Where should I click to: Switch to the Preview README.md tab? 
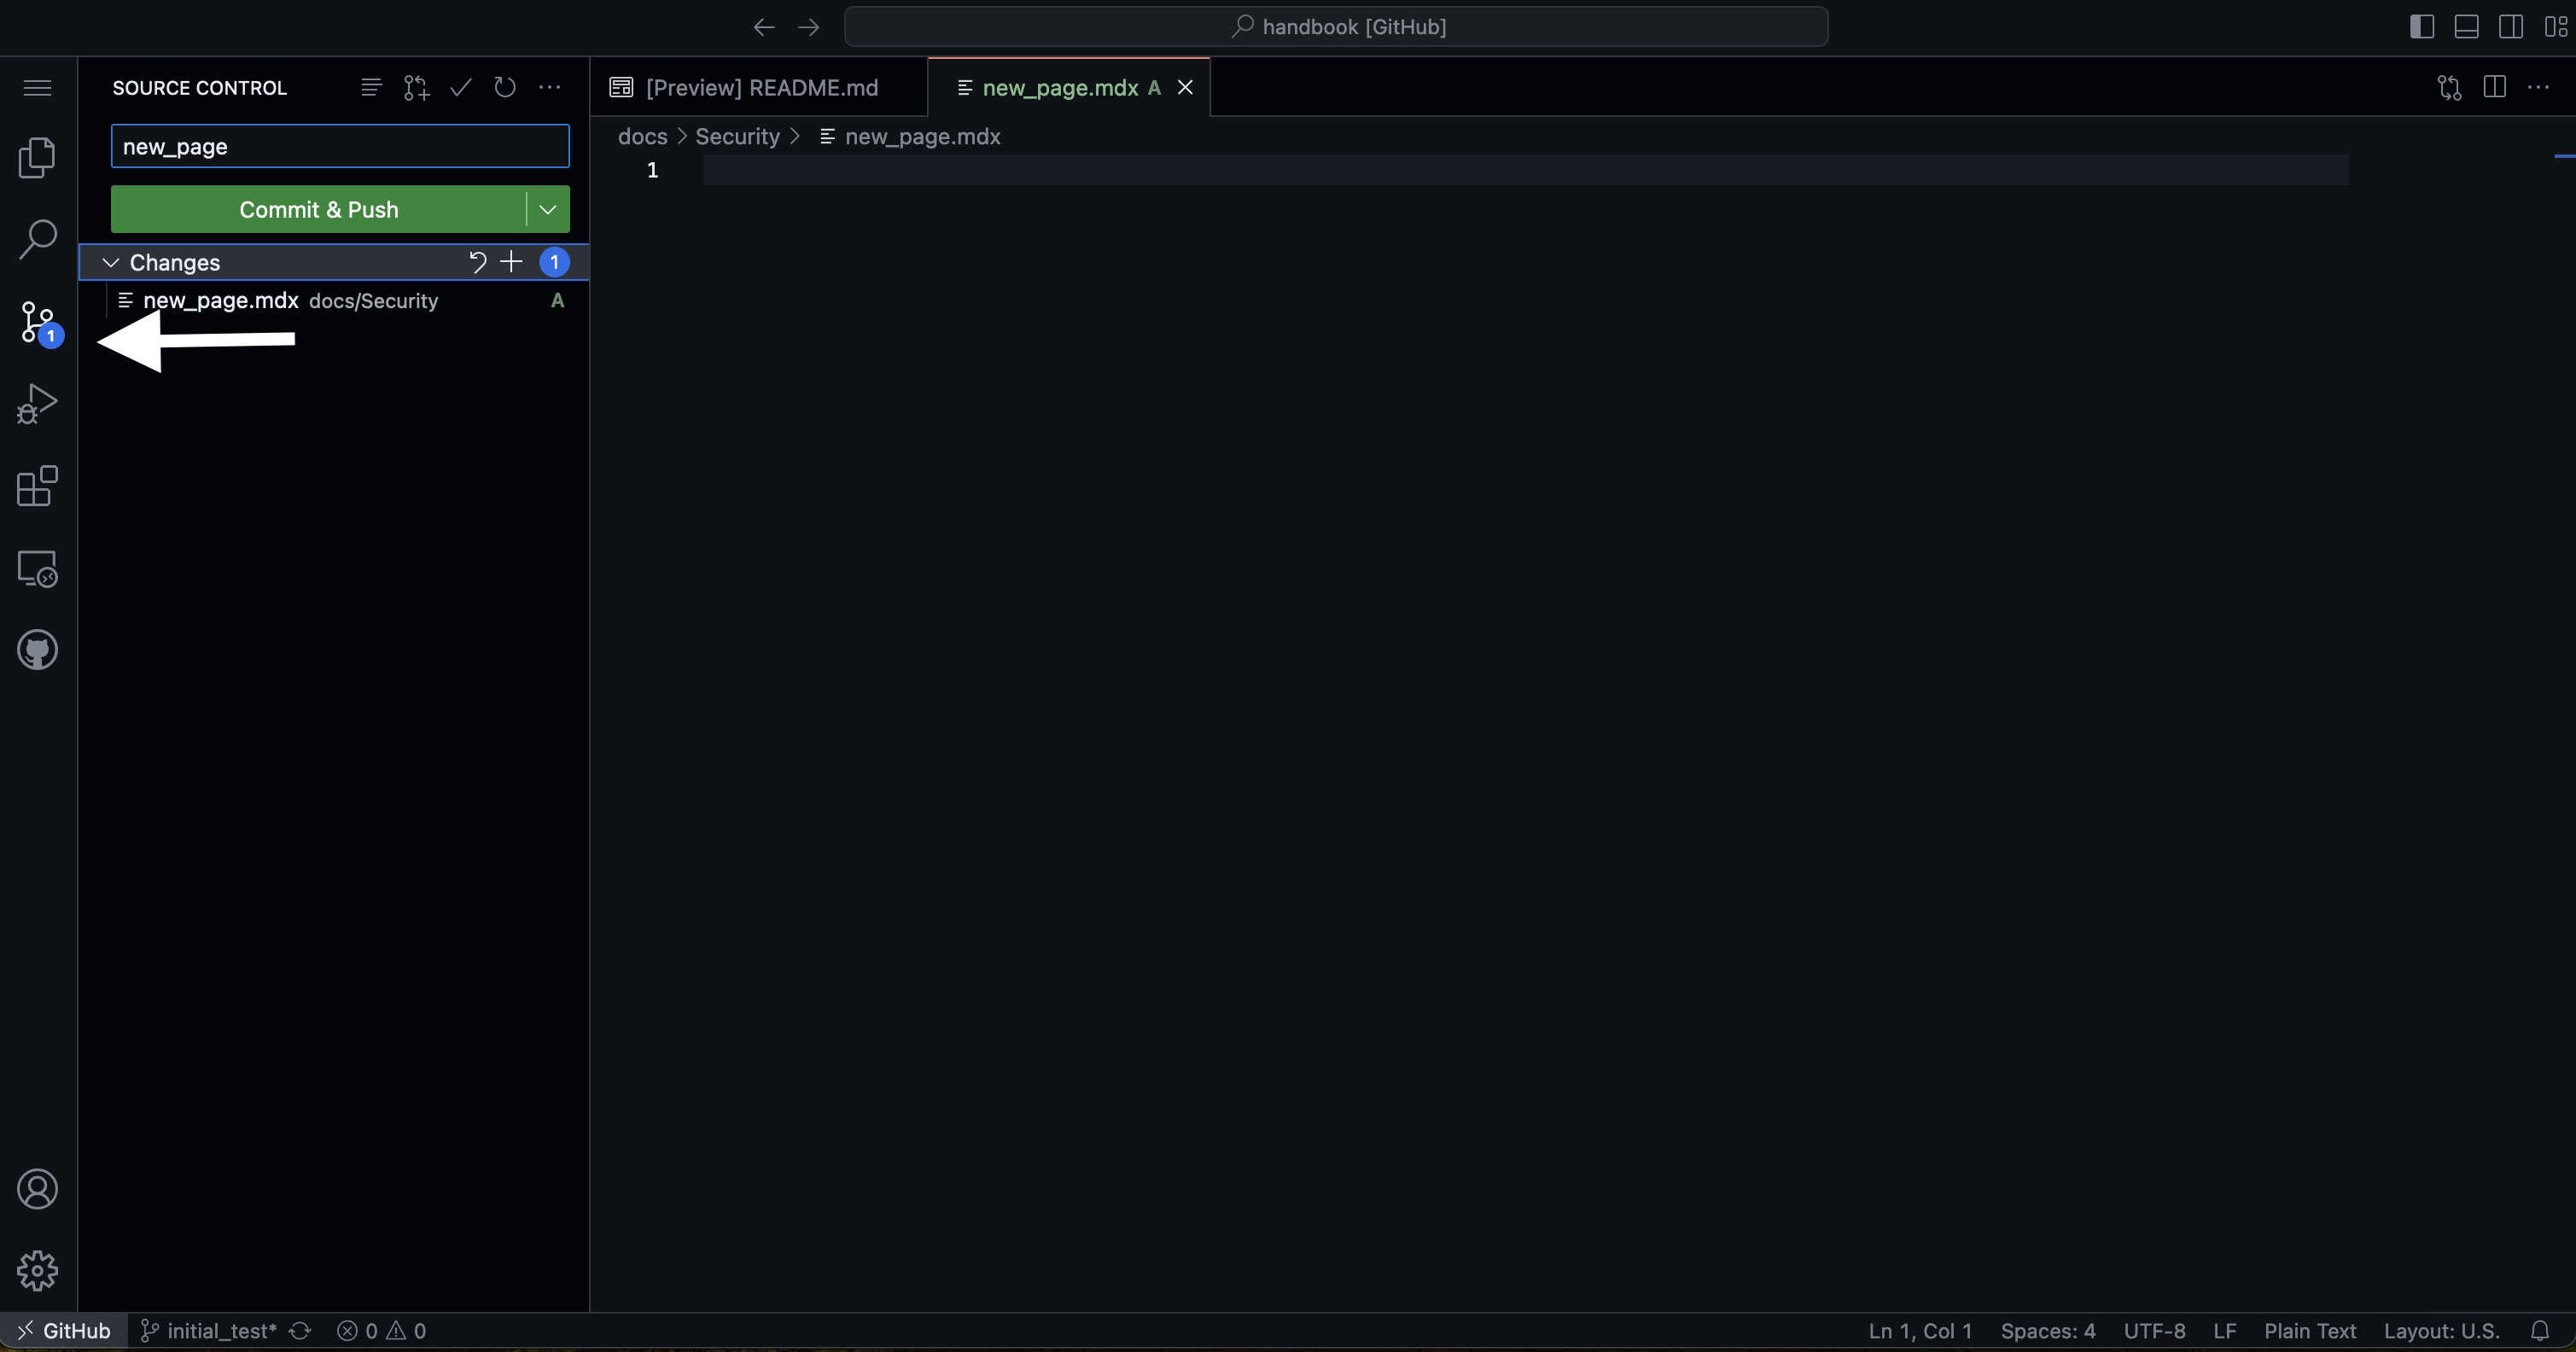[760, 88]
